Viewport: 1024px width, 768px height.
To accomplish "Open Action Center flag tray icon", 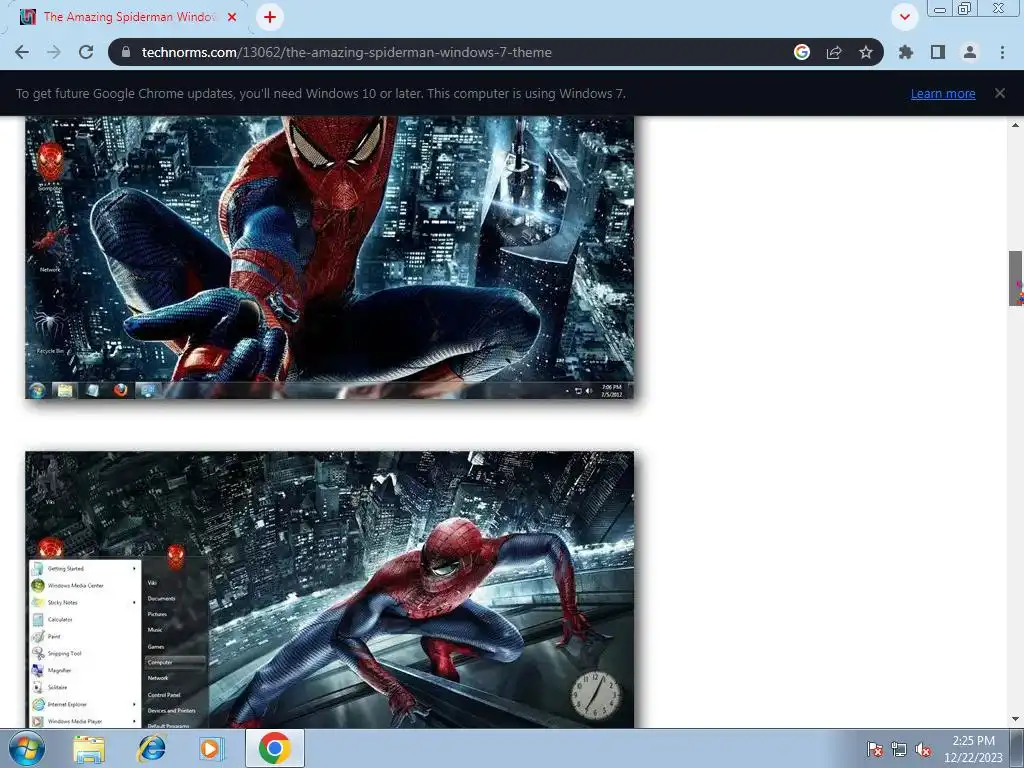I will click(x=875, y=750).
